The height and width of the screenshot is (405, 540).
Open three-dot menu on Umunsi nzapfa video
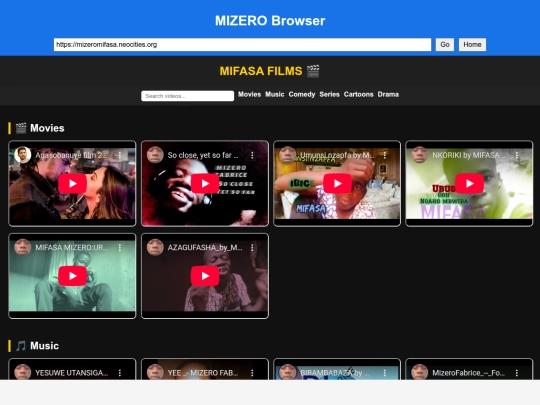pos(385,155)
